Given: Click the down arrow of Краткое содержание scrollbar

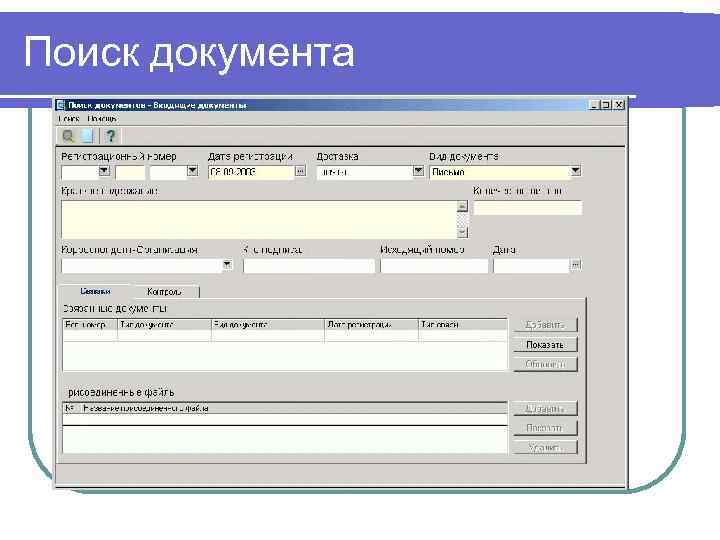Looking at the screenshot, I should (x=462, y=233).
